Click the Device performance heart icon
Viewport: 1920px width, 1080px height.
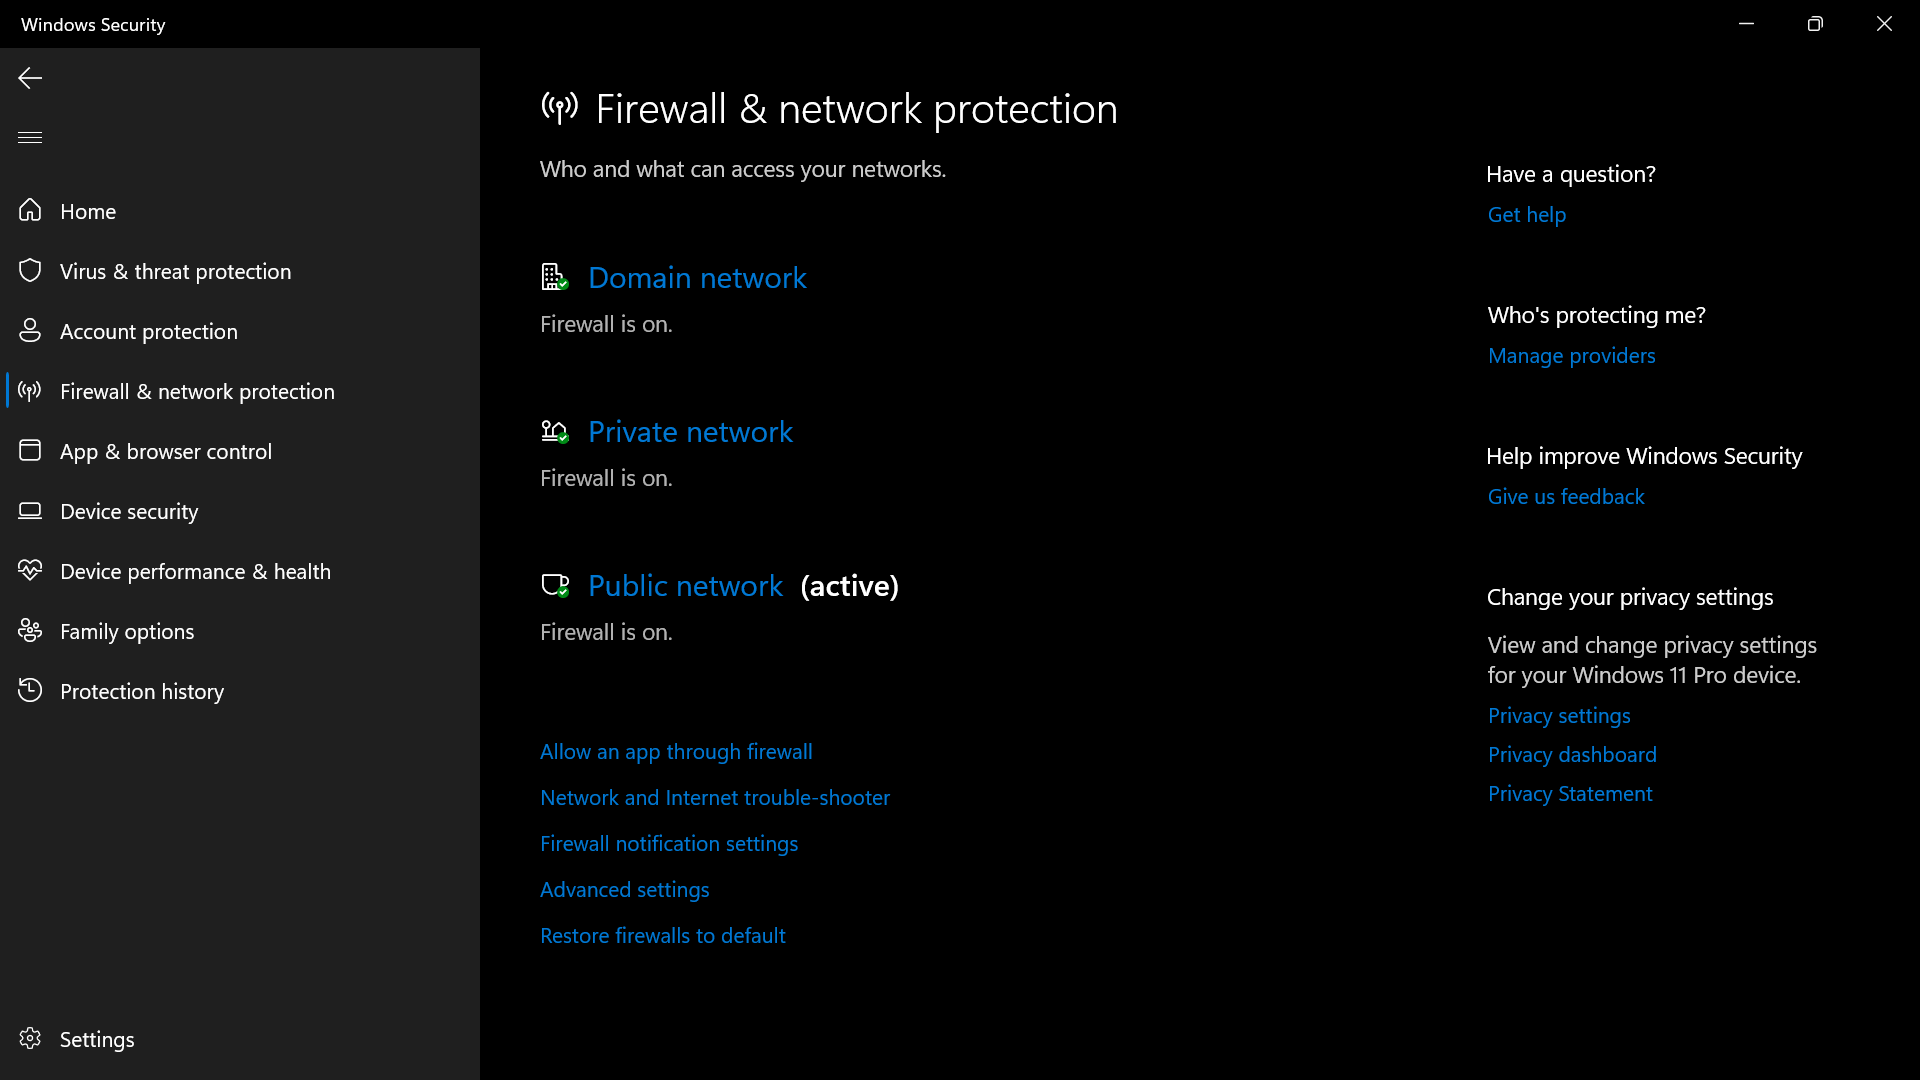(30, 571)
